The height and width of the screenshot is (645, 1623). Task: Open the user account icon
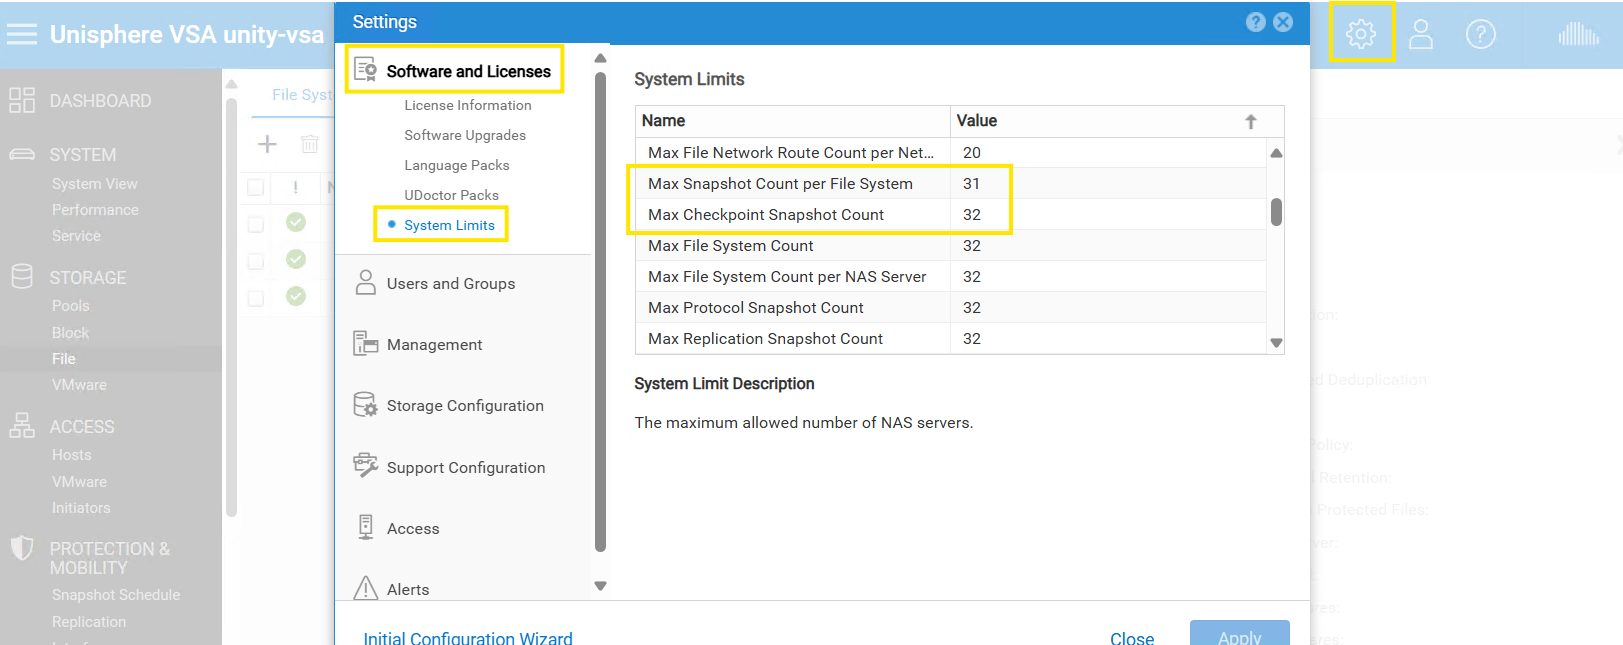1421,34
